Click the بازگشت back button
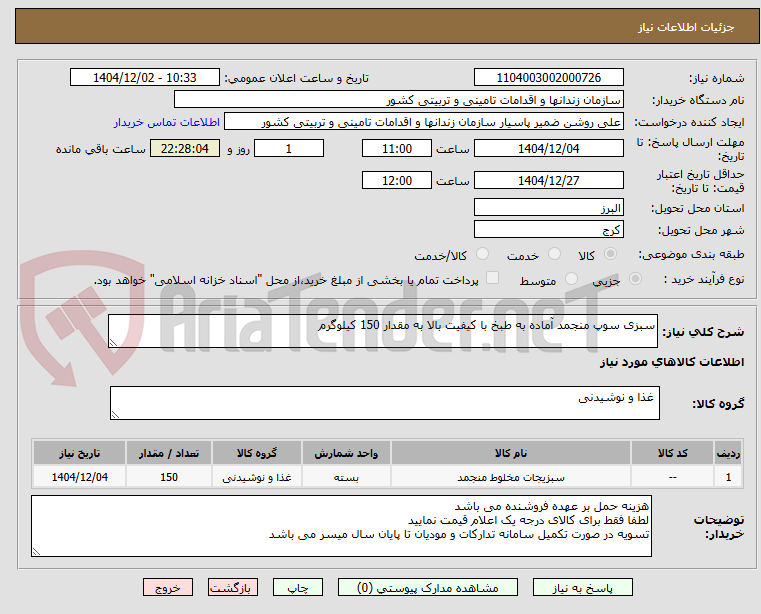This screenshot has width=761, height=614. pyautogui.click(x=232, y=587)
